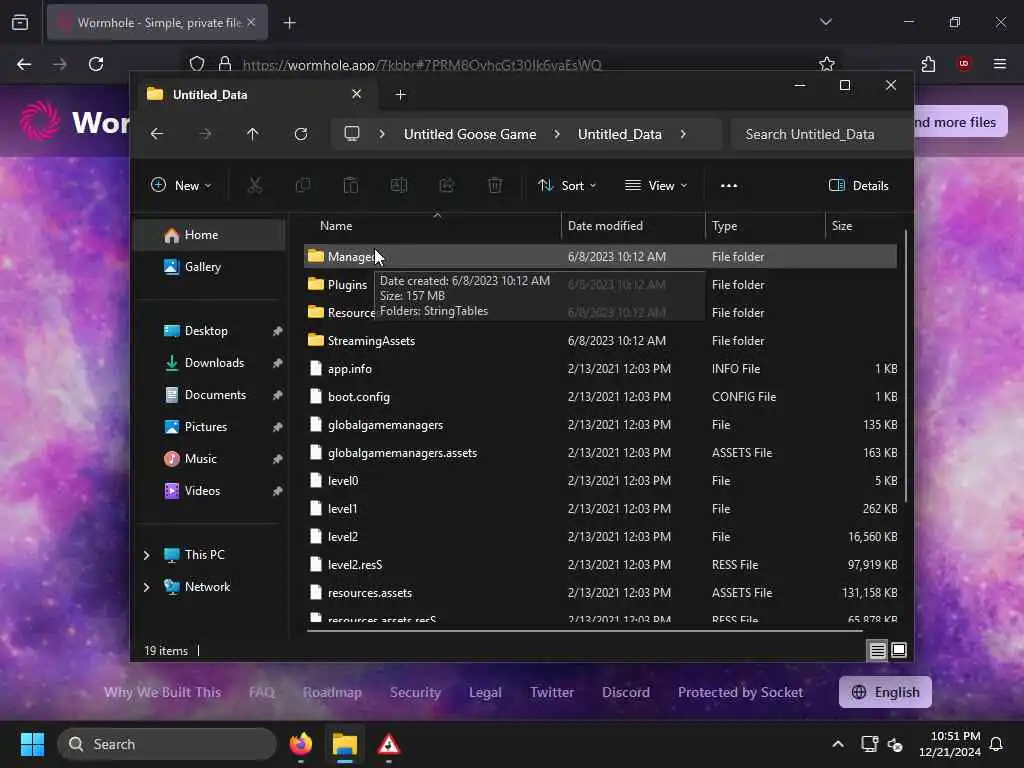Open Documents in quick access
1024x768 pixels.
(210, 394)
